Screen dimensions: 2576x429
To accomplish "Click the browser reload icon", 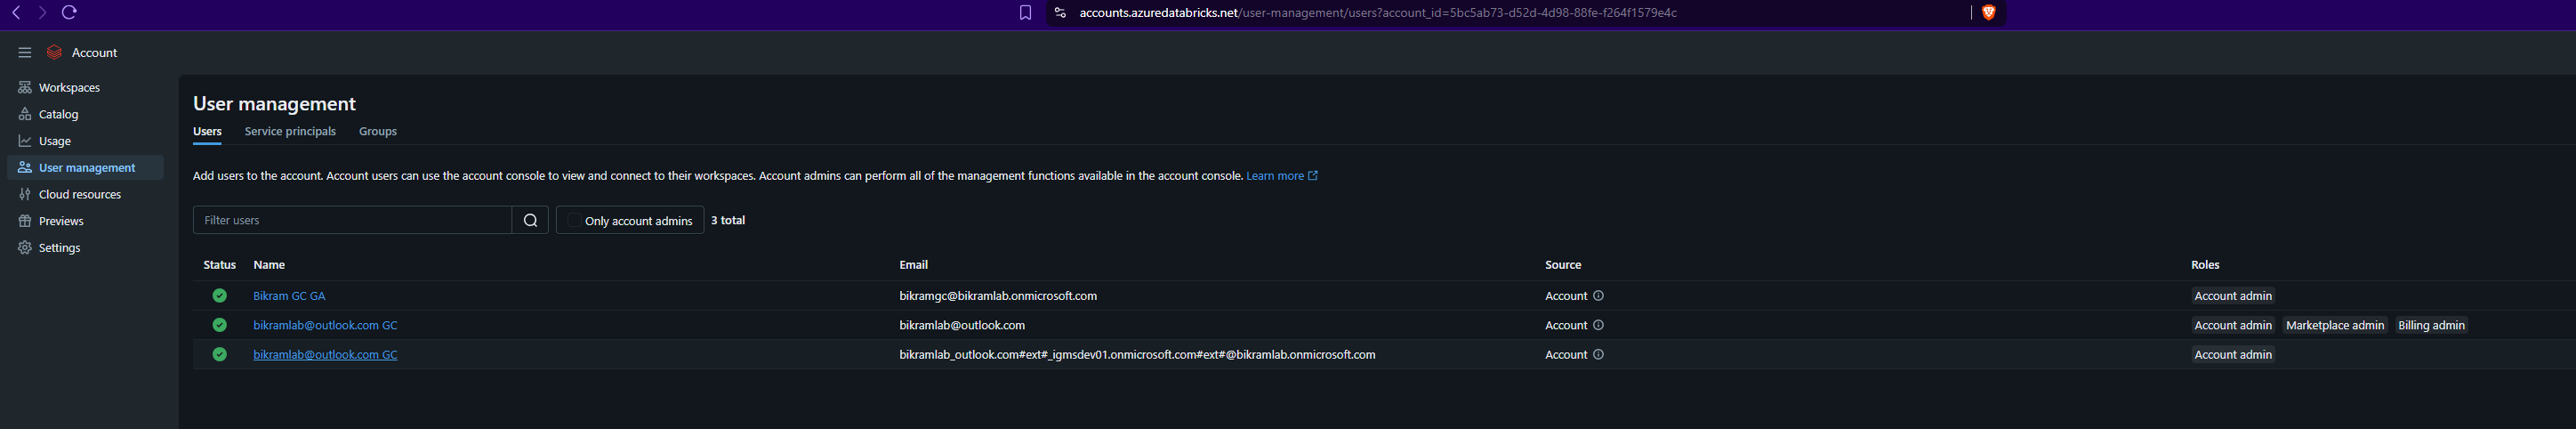I will point(69,13).
